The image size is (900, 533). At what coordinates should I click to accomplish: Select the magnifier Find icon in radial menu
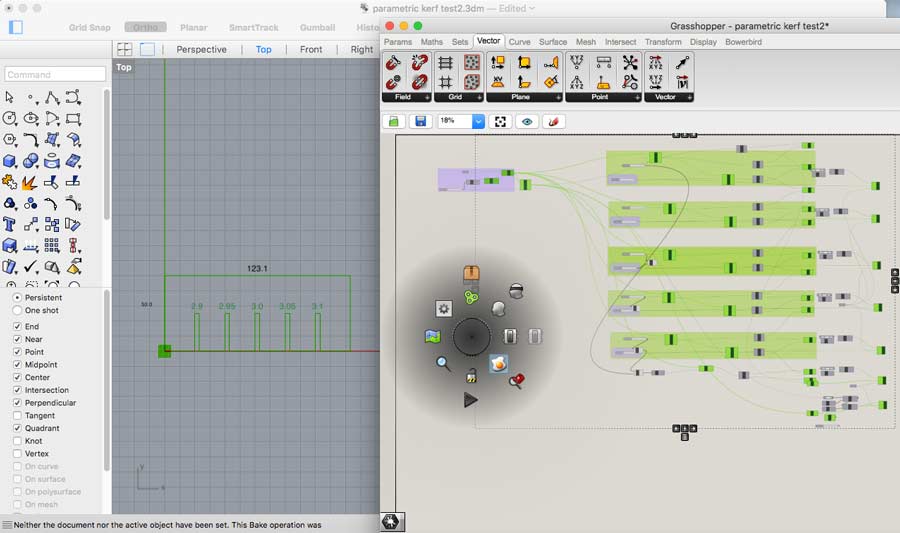click(443, 364)
